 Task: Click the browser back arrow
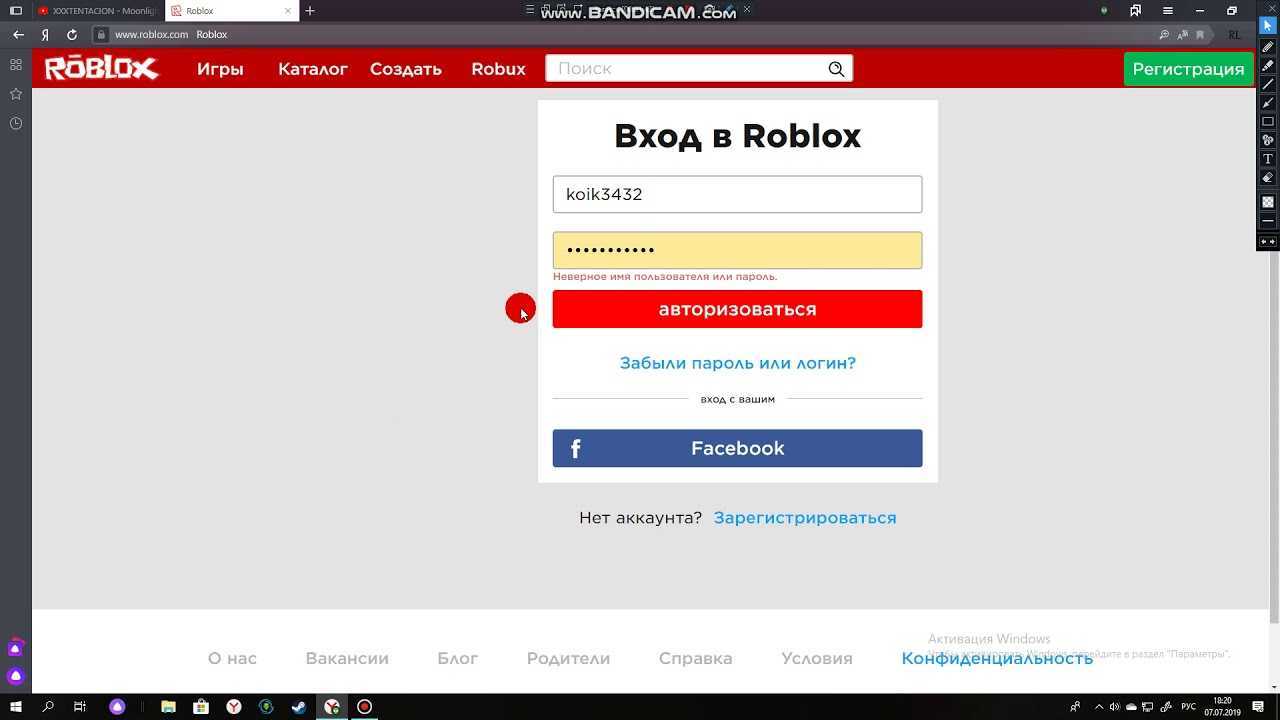[x=18, y=34]
